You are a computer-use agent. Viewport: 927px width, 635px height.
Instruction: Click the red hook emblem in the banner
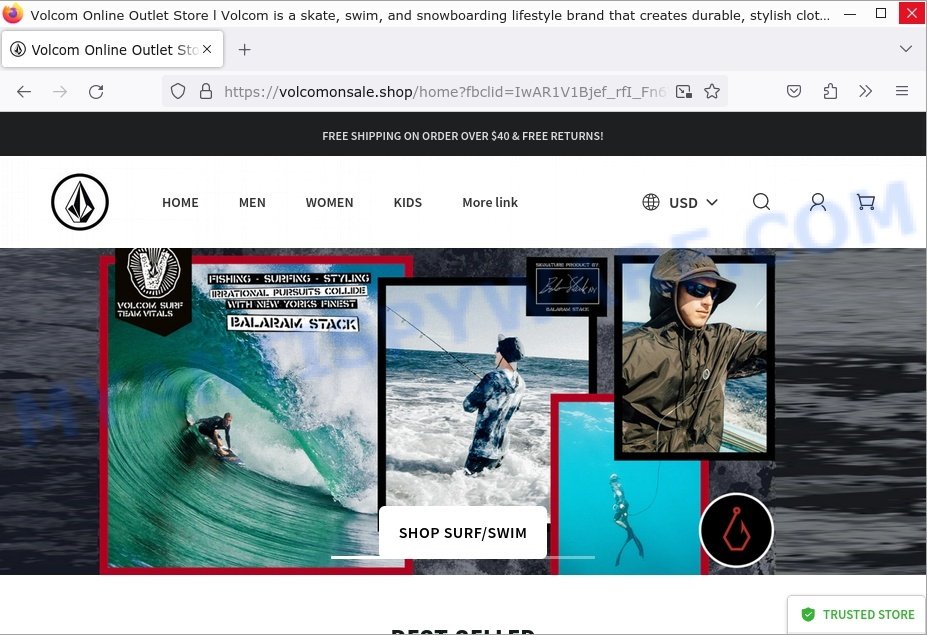736,530
